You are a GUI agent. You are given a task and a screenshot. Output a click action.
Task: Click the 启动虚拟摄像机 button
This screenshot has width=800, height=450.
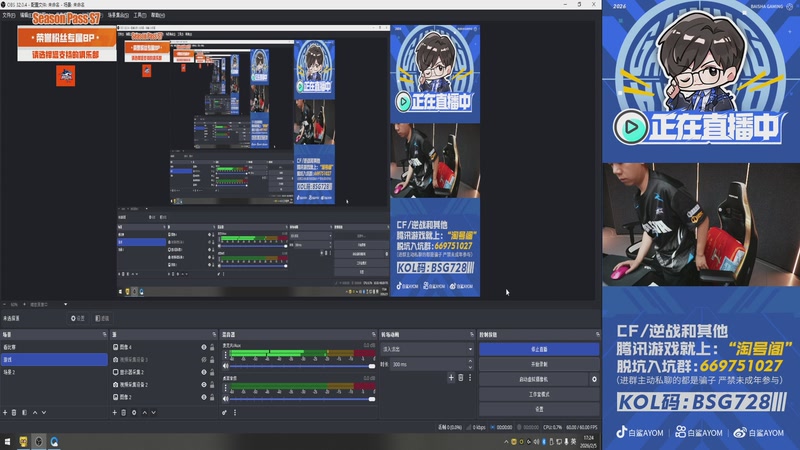point(534,379)
